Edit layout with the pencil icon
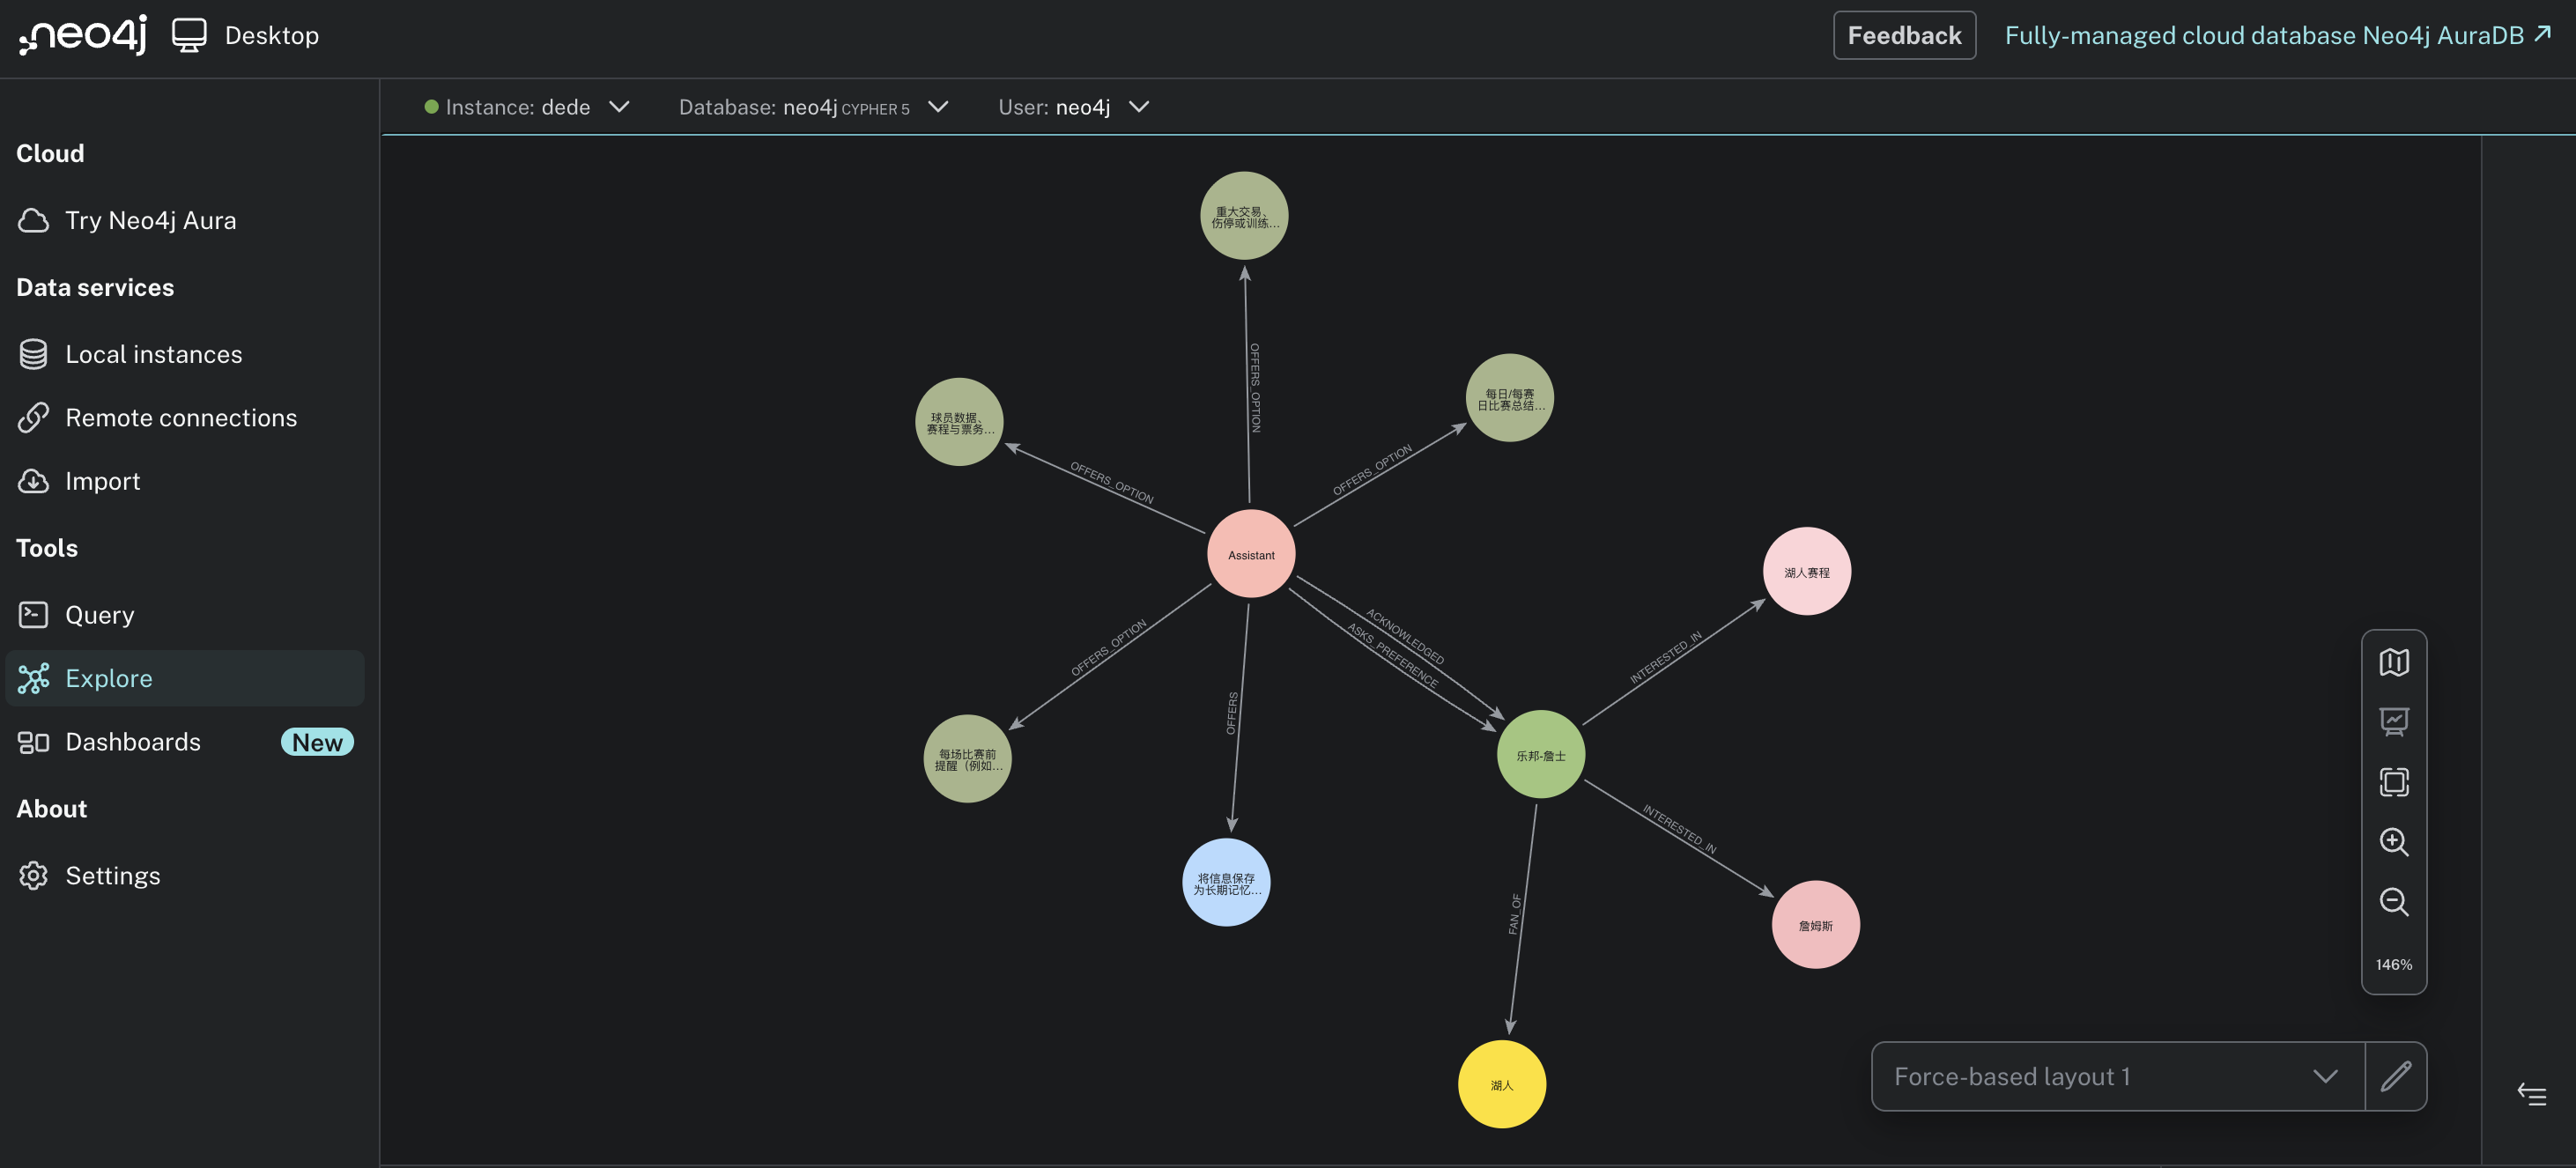Image resolution: width=2576 pixels, height=1168 pixels. [2396, 1076]
